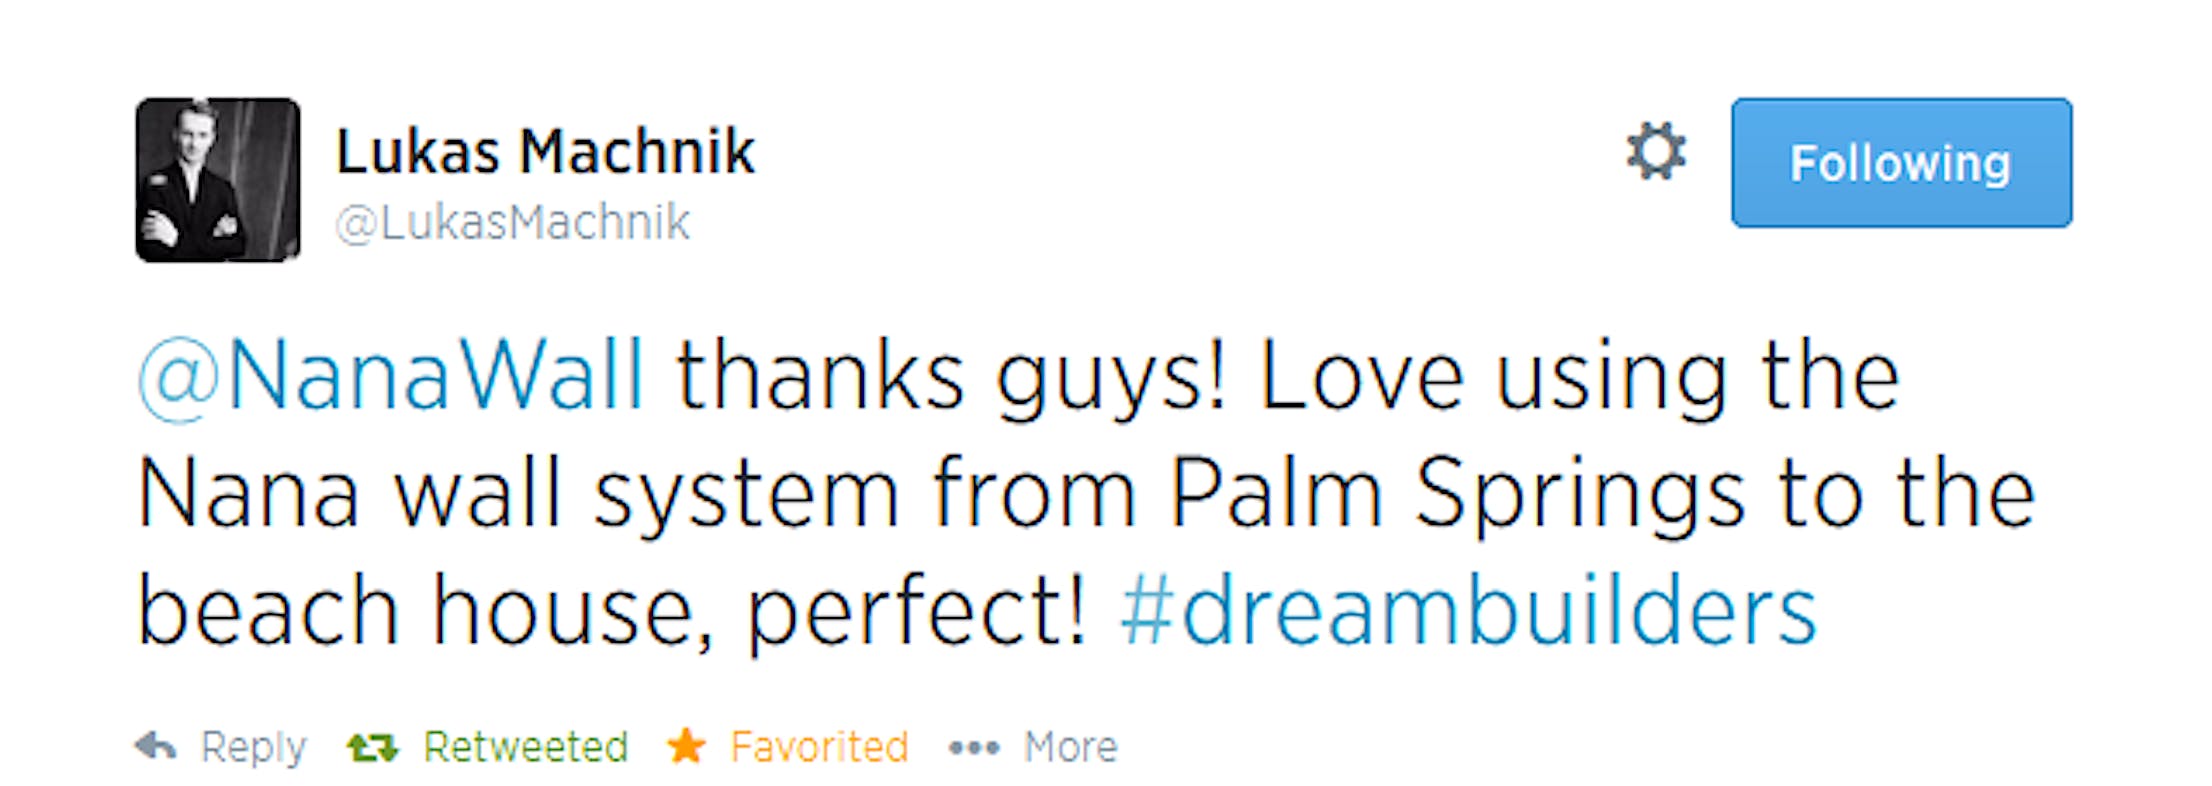
Task: Click the Following button to unfollow
Action: [1901, 163]
